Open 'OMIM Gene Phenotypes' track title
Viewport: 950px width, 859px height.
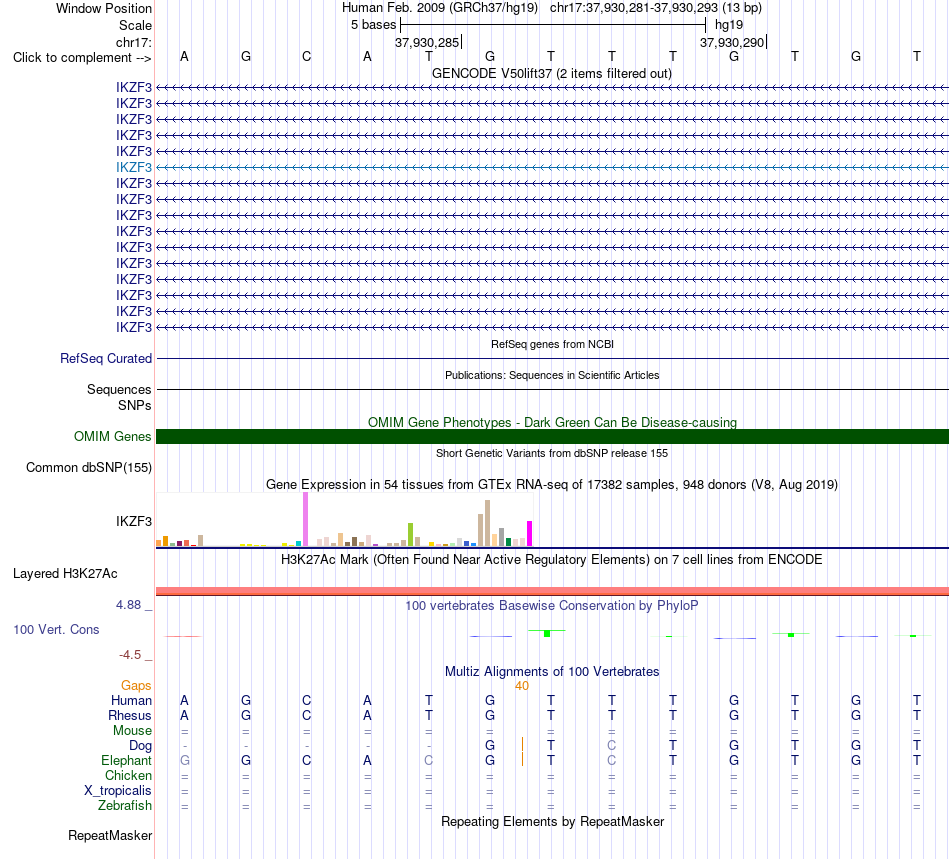click(552, 422)
